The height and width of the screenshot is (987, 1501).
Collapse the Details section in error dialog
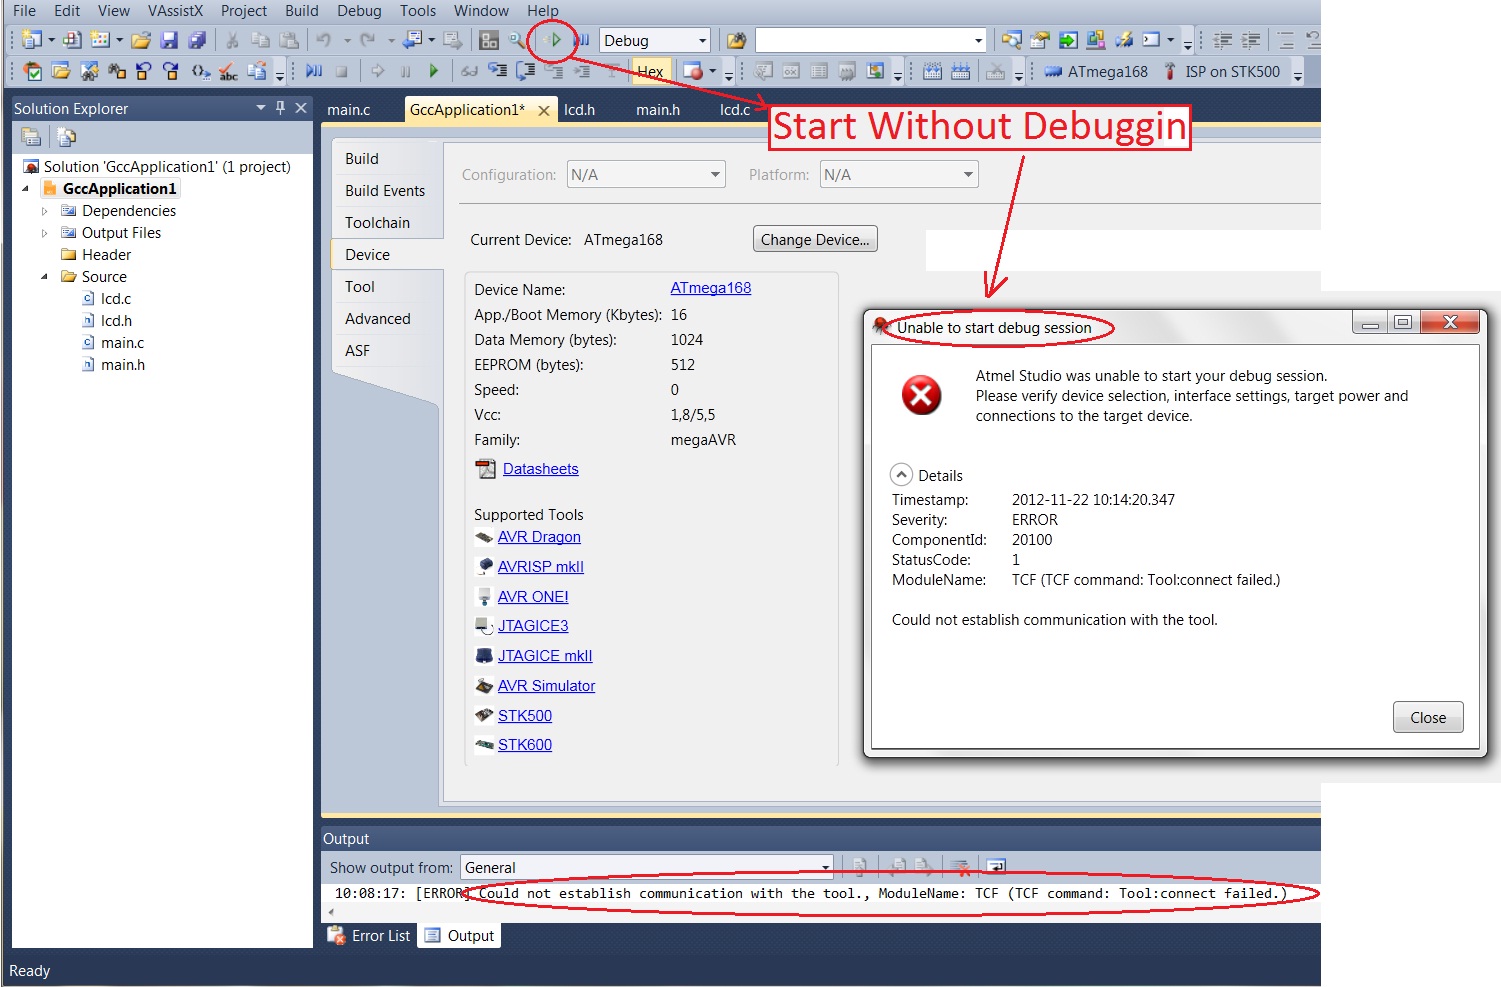(902, 475)
